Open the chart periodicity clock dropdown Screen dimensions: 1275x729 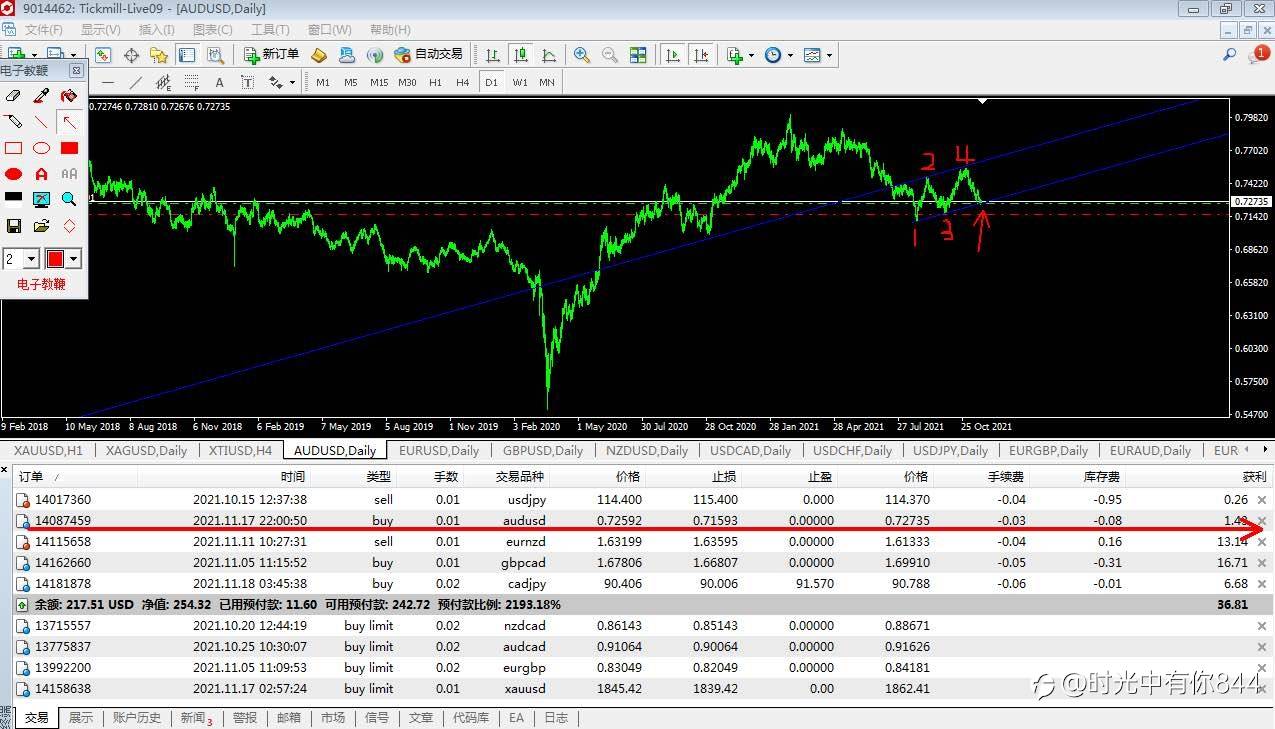coord(778,55)
